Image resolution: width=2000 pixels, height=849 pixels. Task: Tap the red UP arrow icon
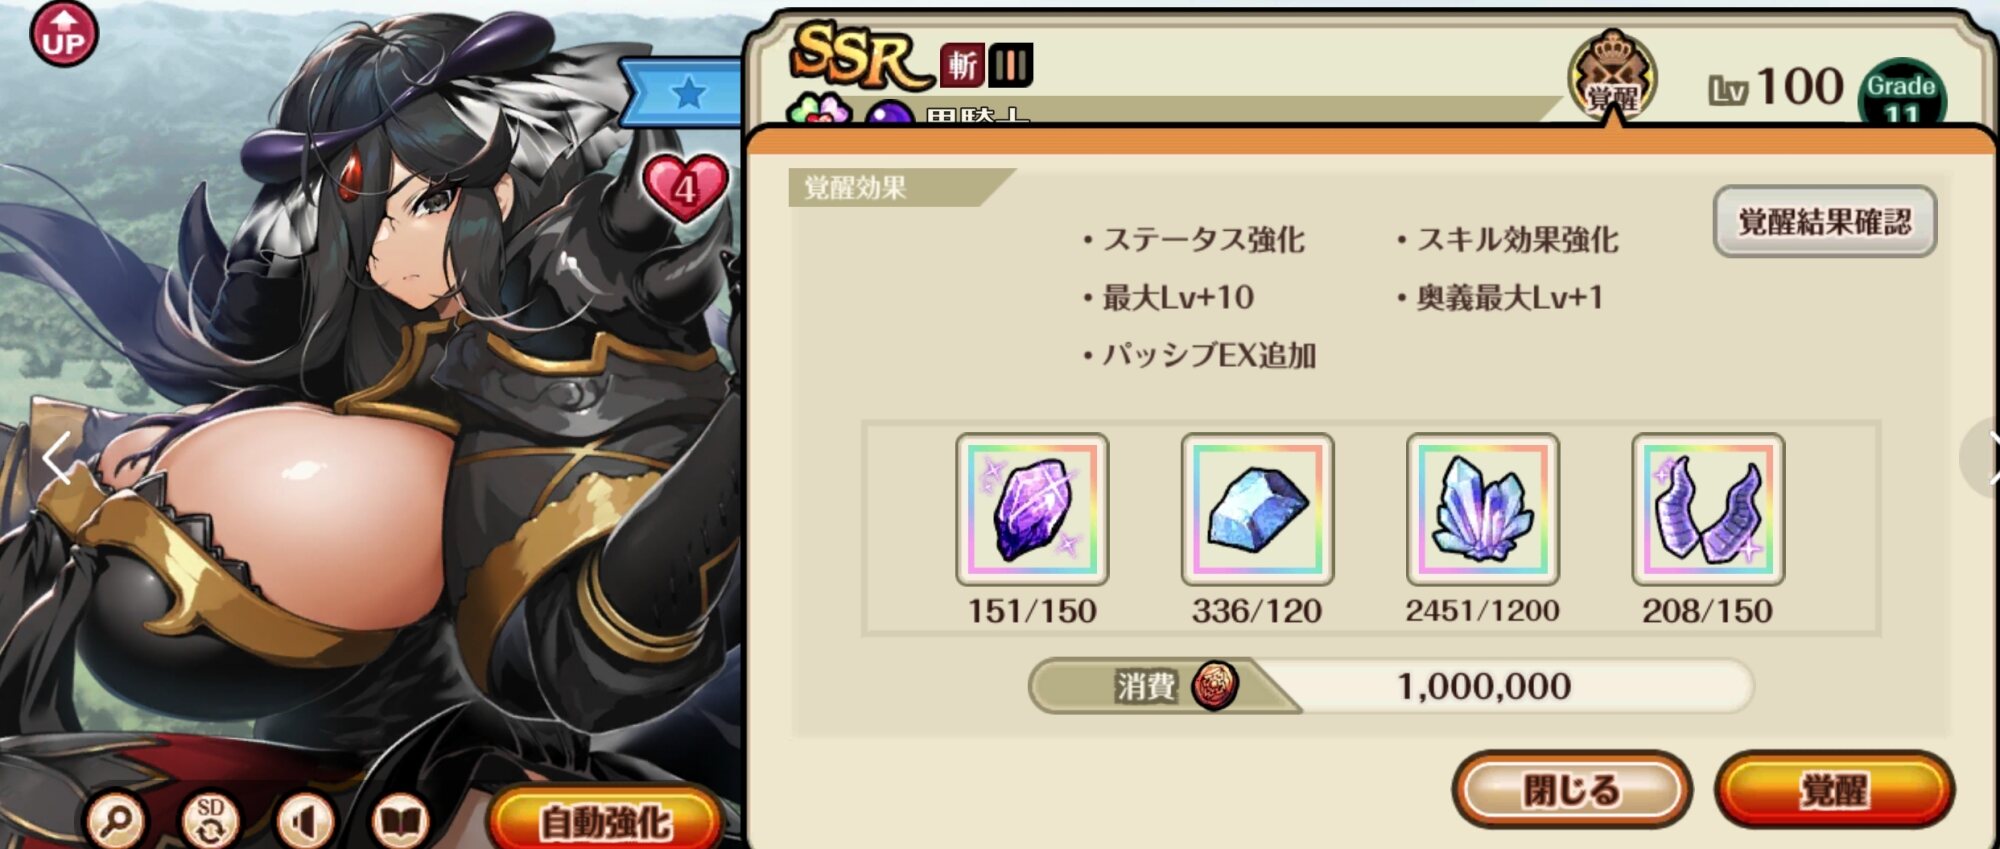click(64, 34)
